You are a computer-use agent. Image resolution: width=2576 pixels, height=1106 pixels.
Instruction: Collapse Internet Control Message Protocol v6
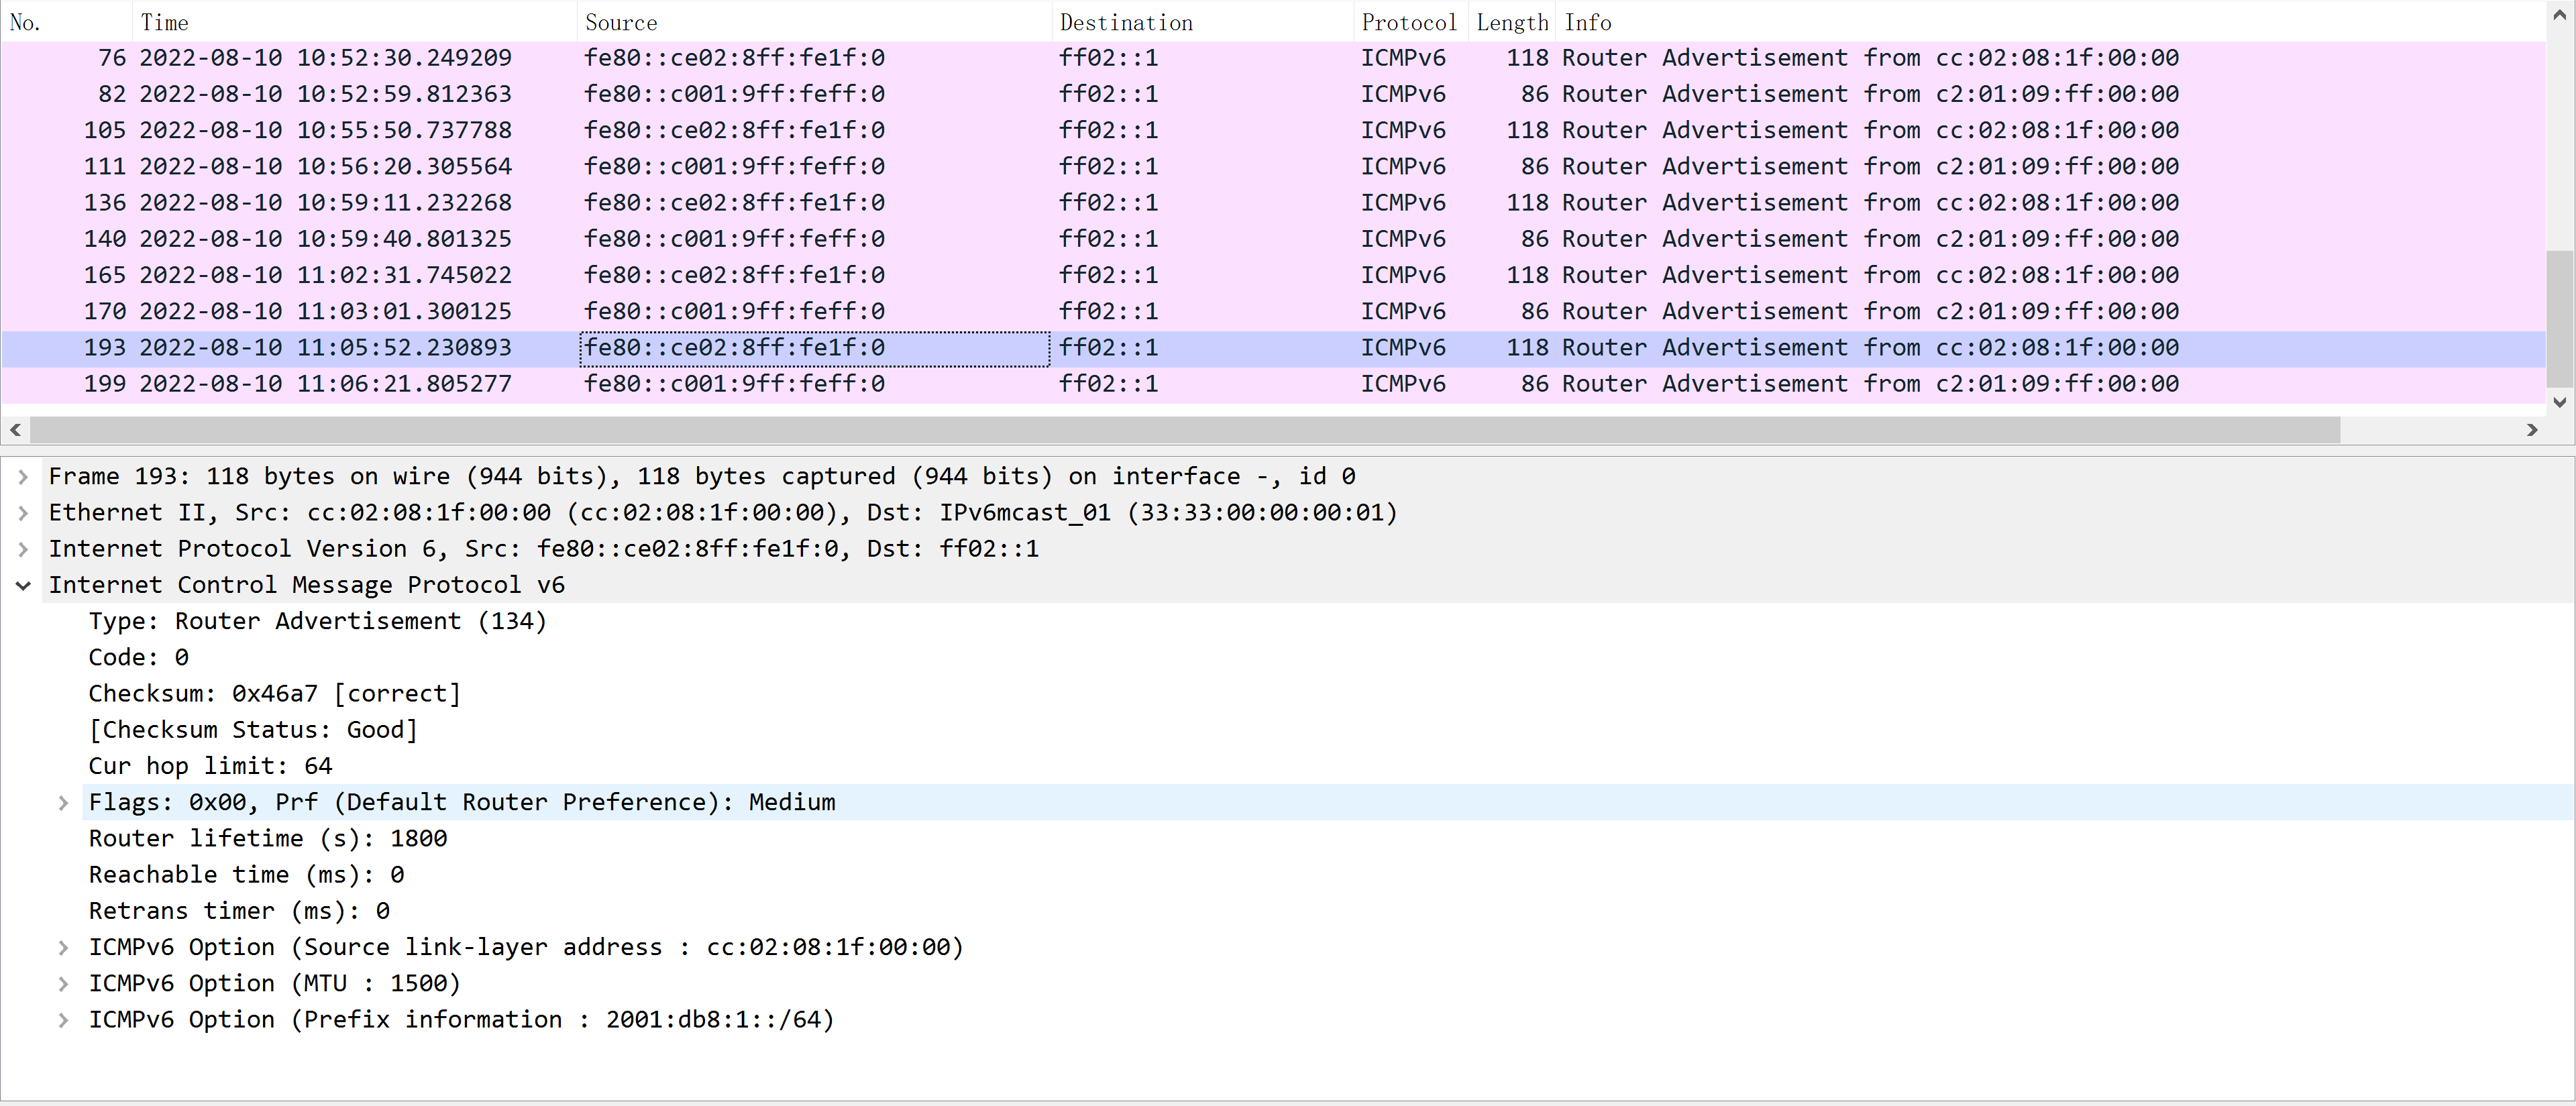click(x=23, y=585)
